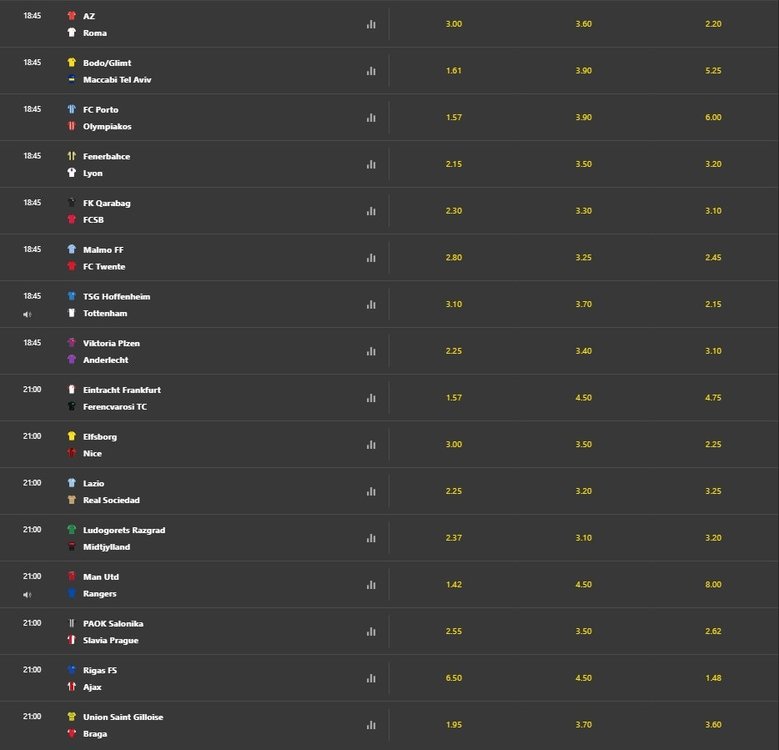The height and width of the screenshot is (750, 779).
Task: View stats chart for Rigas FS vs Ajax
Action: [371, 678]
